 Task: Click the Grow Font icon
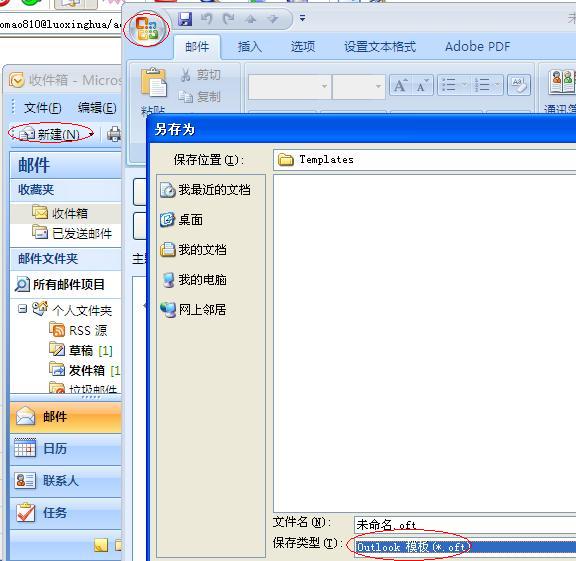coord(401,86)
